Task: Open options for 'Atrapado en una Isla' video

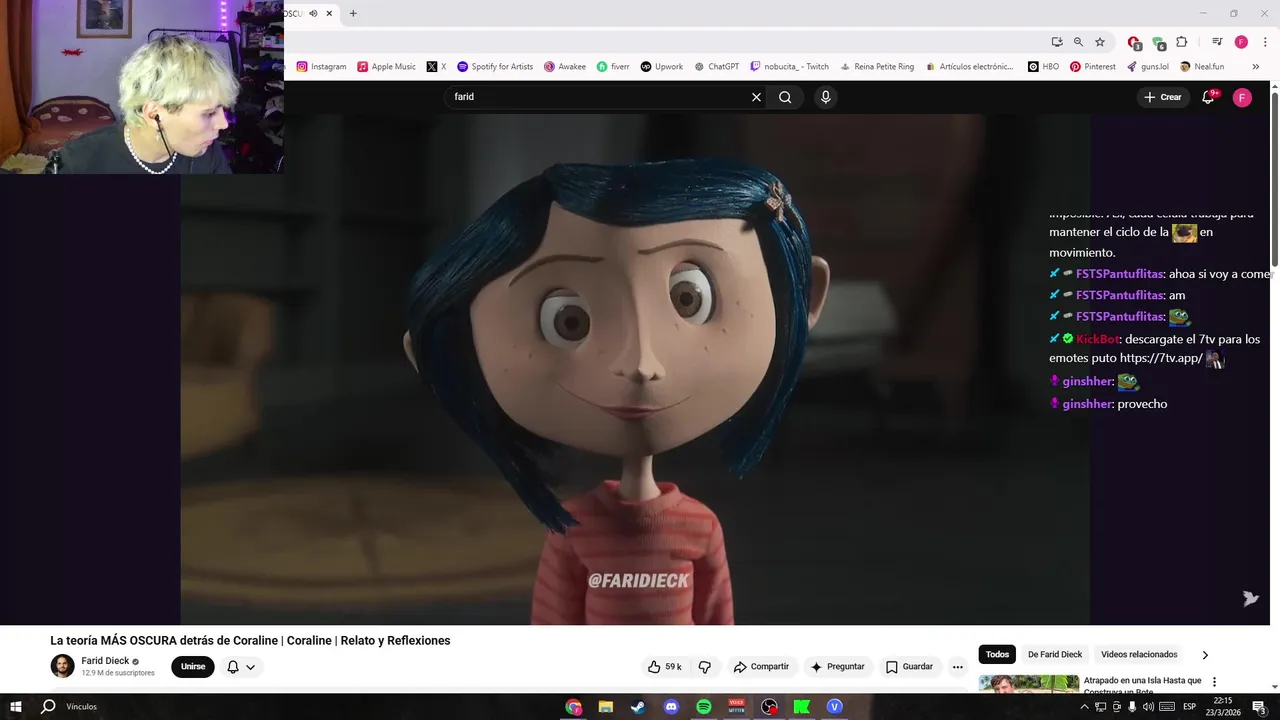Action: pyautogui.click(x=1215, y=682)
